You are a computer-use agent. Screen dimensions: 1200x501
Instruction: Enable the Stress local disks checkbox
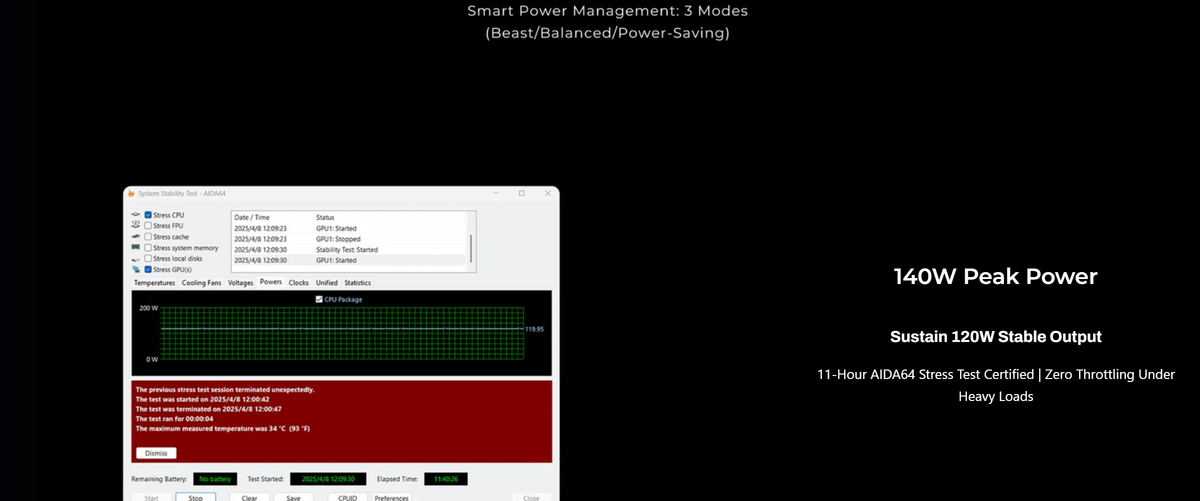coord(148,258)
